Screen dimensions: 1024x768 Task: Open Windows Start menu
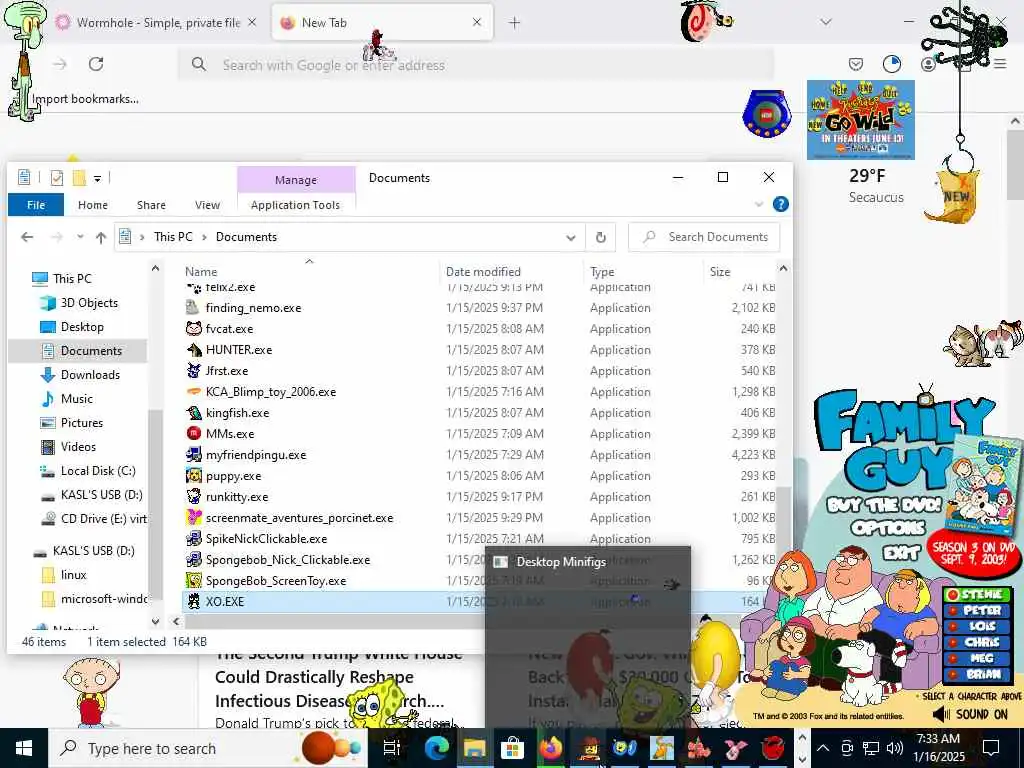[24, 748]
